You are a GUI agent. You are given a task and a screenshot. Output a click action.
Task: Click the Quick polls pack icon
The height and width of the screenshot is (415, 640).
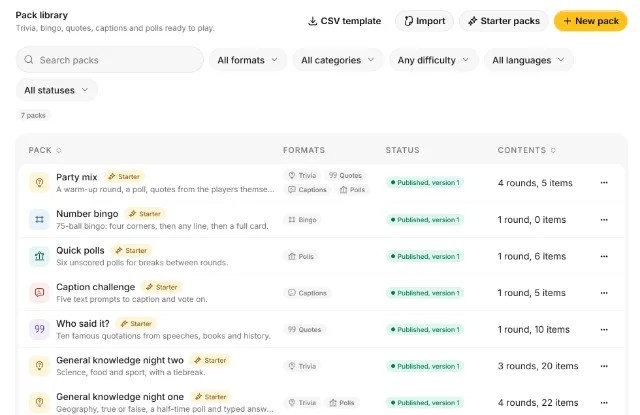pos(39,256)
